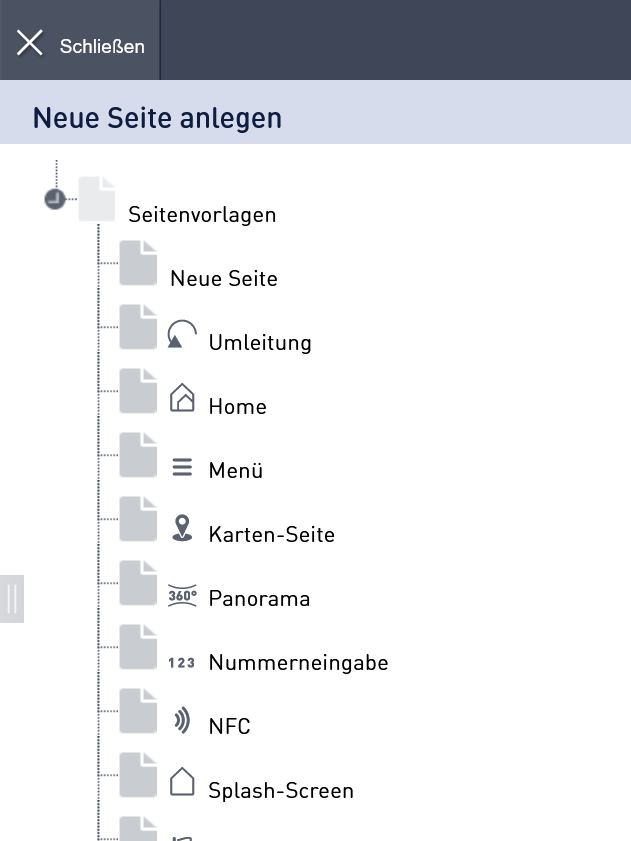This screenshot has height=841, width=631.
Task: Collapse the Seitenvorlagen tree node
Action: (55, 199)
